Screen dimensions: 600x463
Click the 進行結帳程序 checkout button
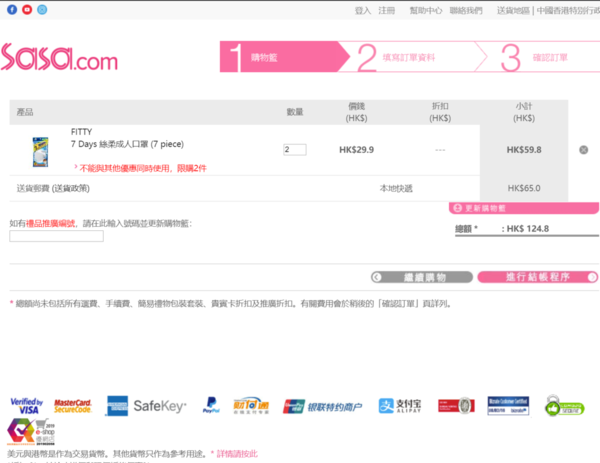[538, 277]
